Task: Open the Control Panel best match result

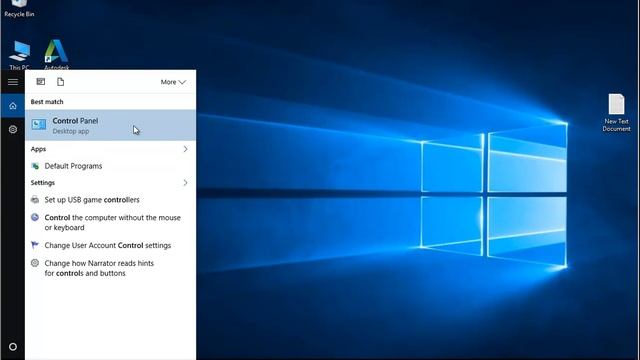Action: (110, 125)
